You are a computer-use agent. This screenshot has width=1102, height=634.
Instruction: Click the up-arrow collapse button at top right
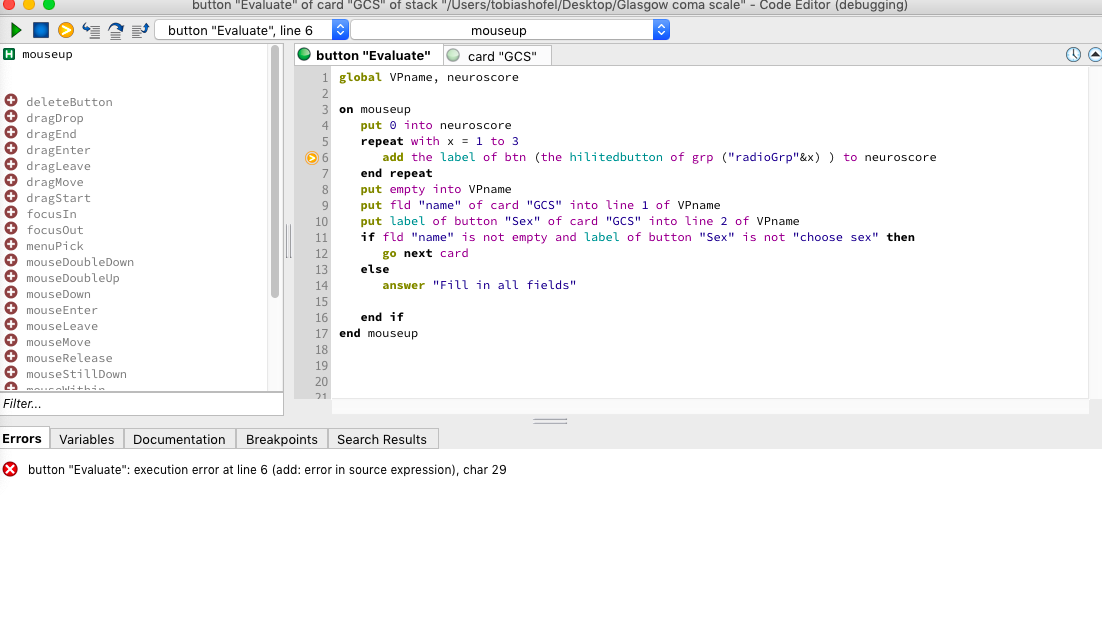[1094, 55]
